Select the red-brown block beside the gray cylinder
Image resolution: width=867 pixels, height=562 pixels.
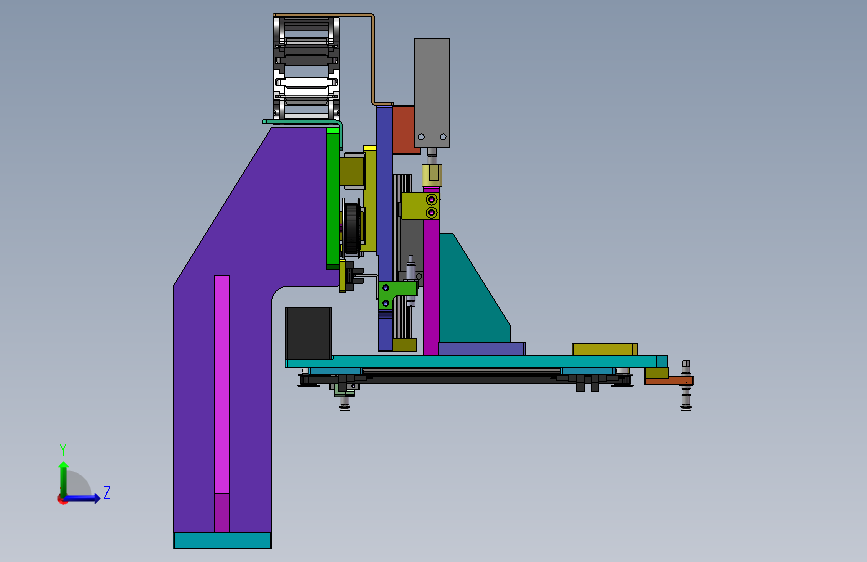(x=403, y=130)
